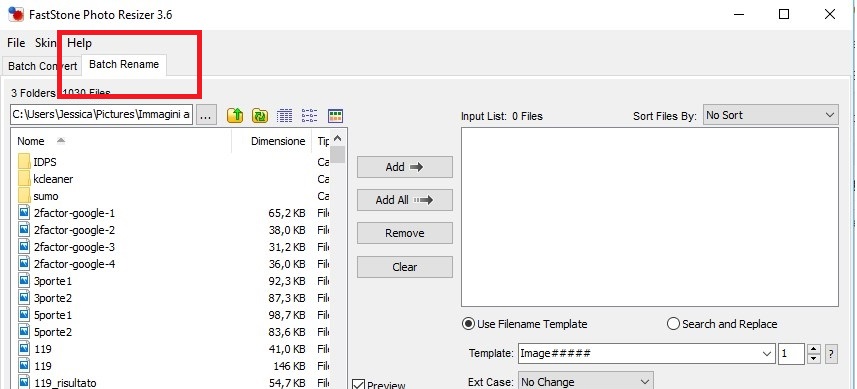Open the Help menu
This screenshot has height=389, width=857.
pos(79,43)
